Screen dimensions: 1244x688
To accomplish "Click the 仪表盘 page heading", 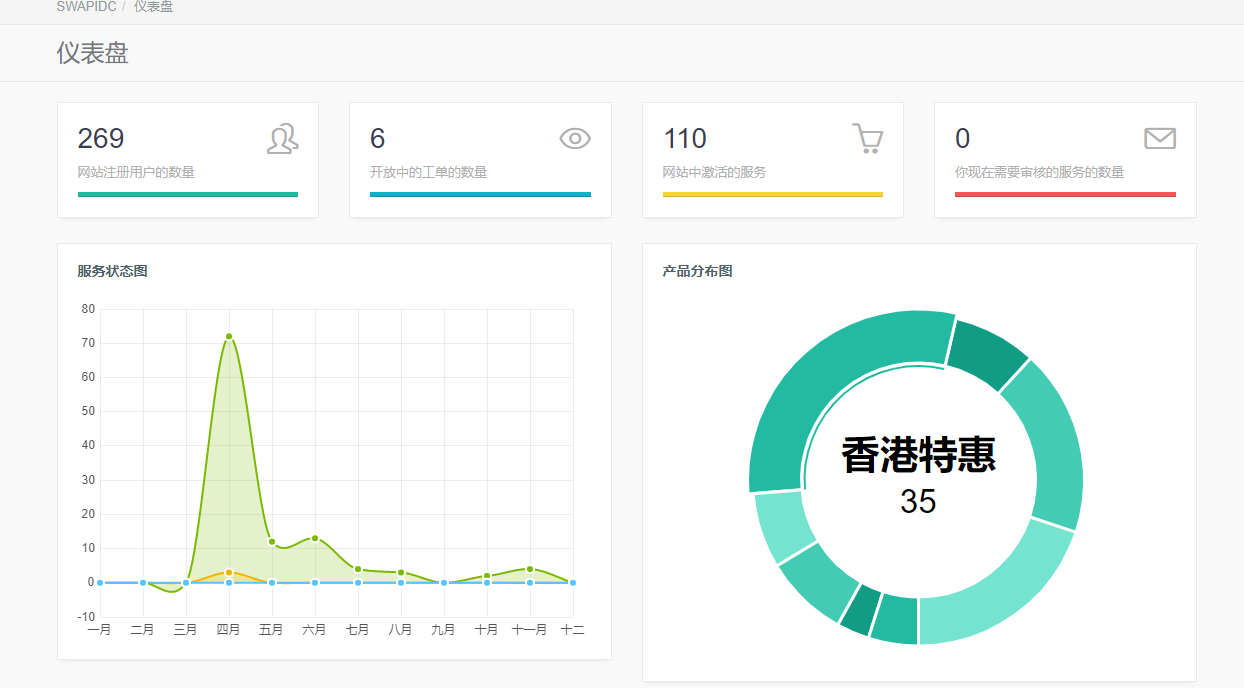I will pyautogui.click(x=93, y=53).
